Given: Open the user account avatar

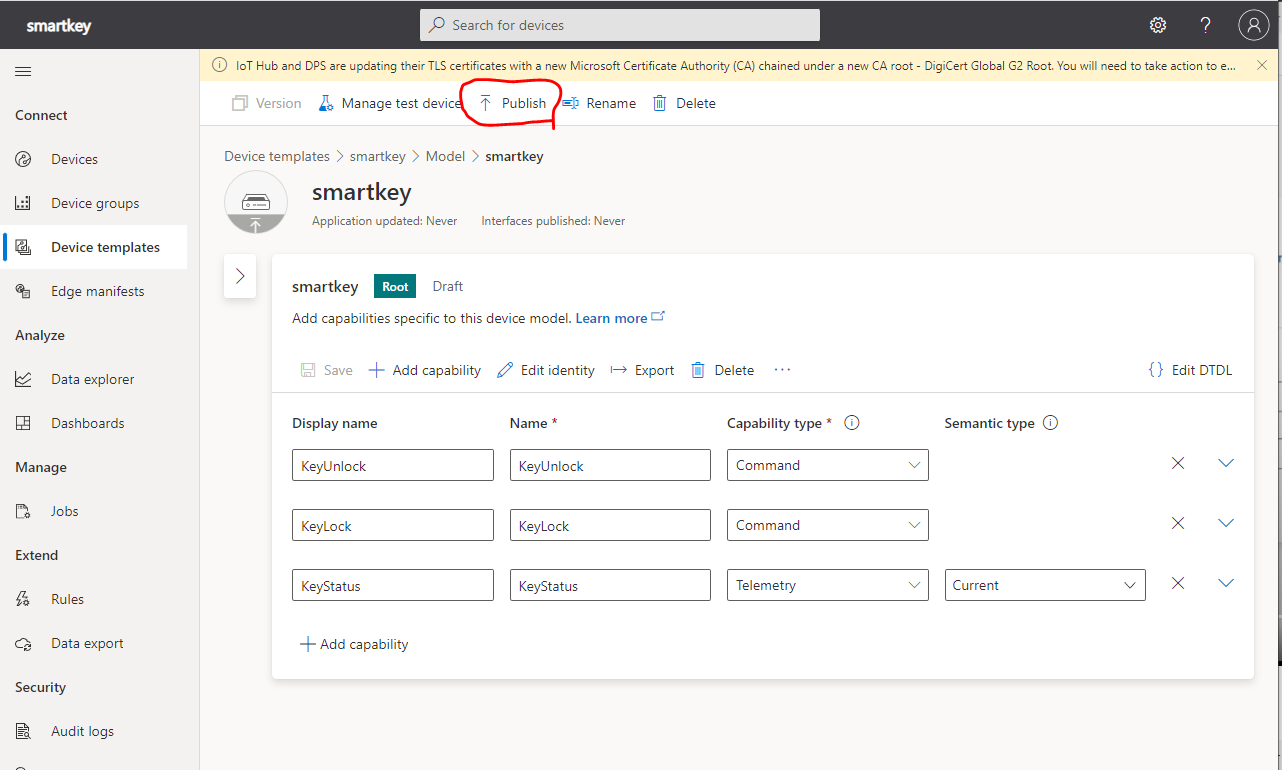Looking at the screenshot, I should point(1253,25).
